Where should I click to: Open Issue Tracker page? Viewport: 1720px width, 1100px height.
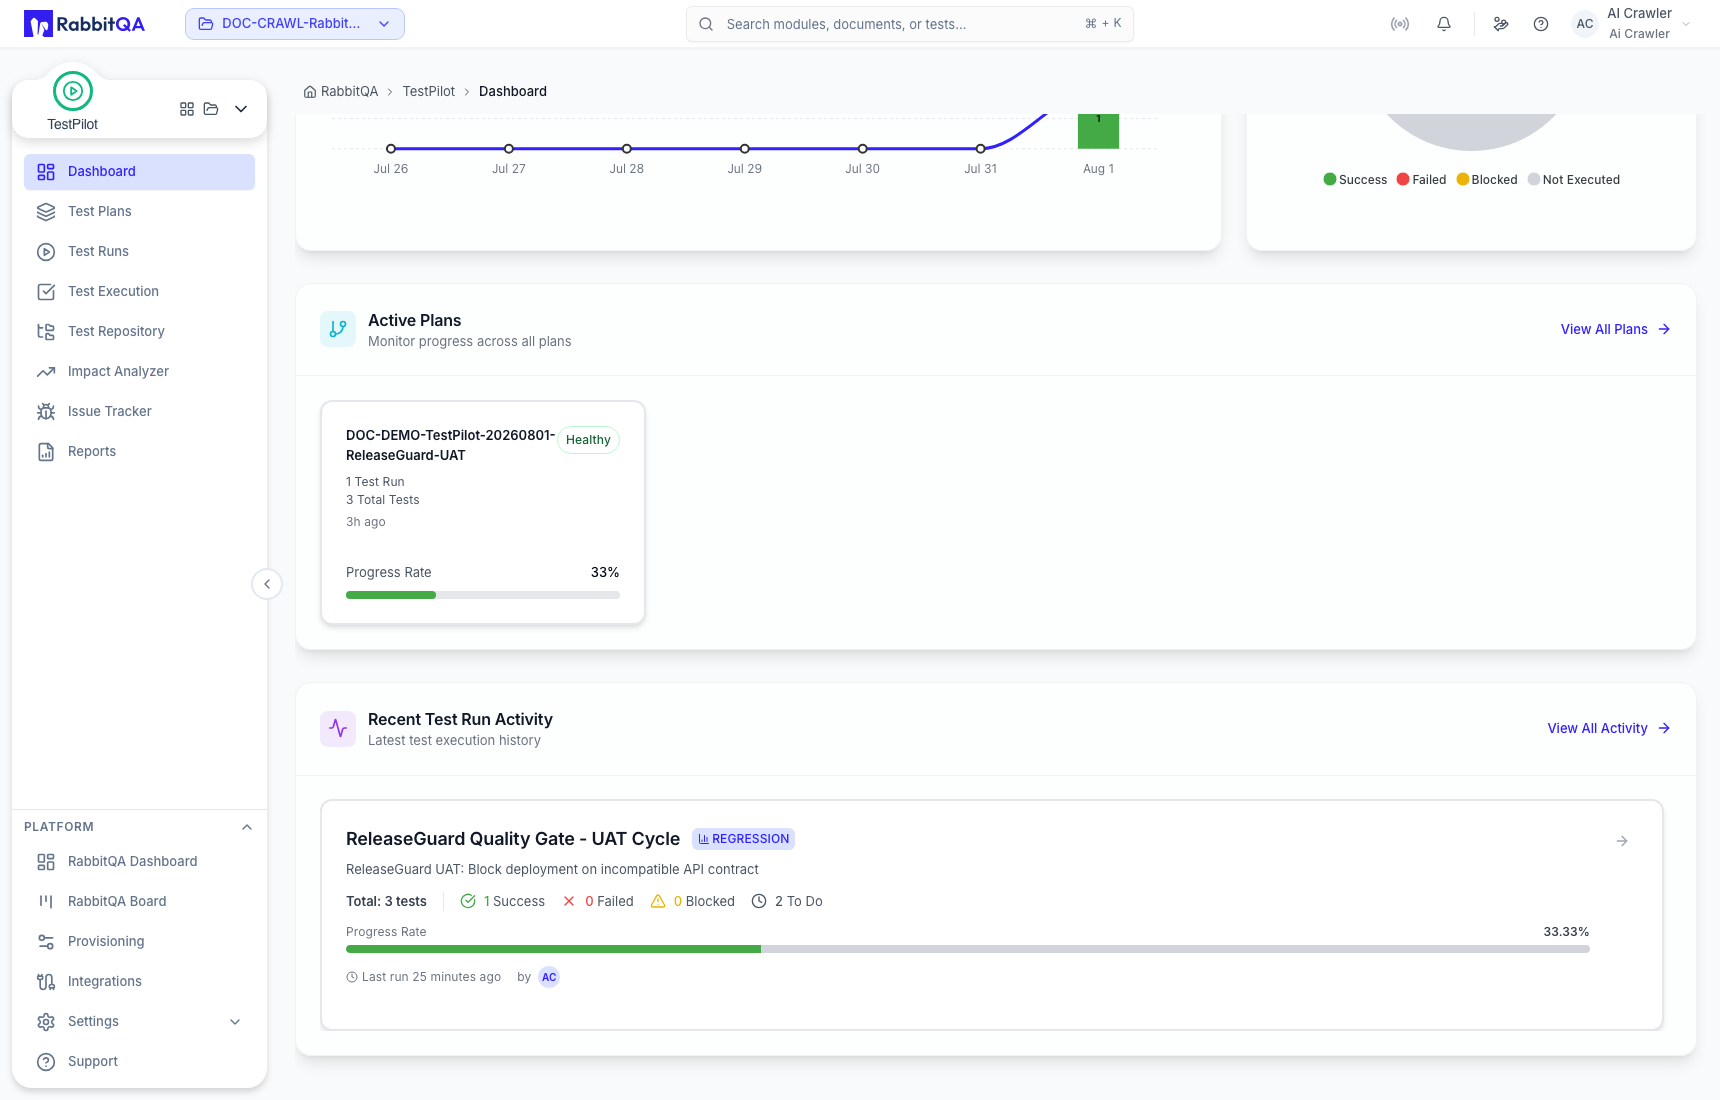(x=139, y=411)
